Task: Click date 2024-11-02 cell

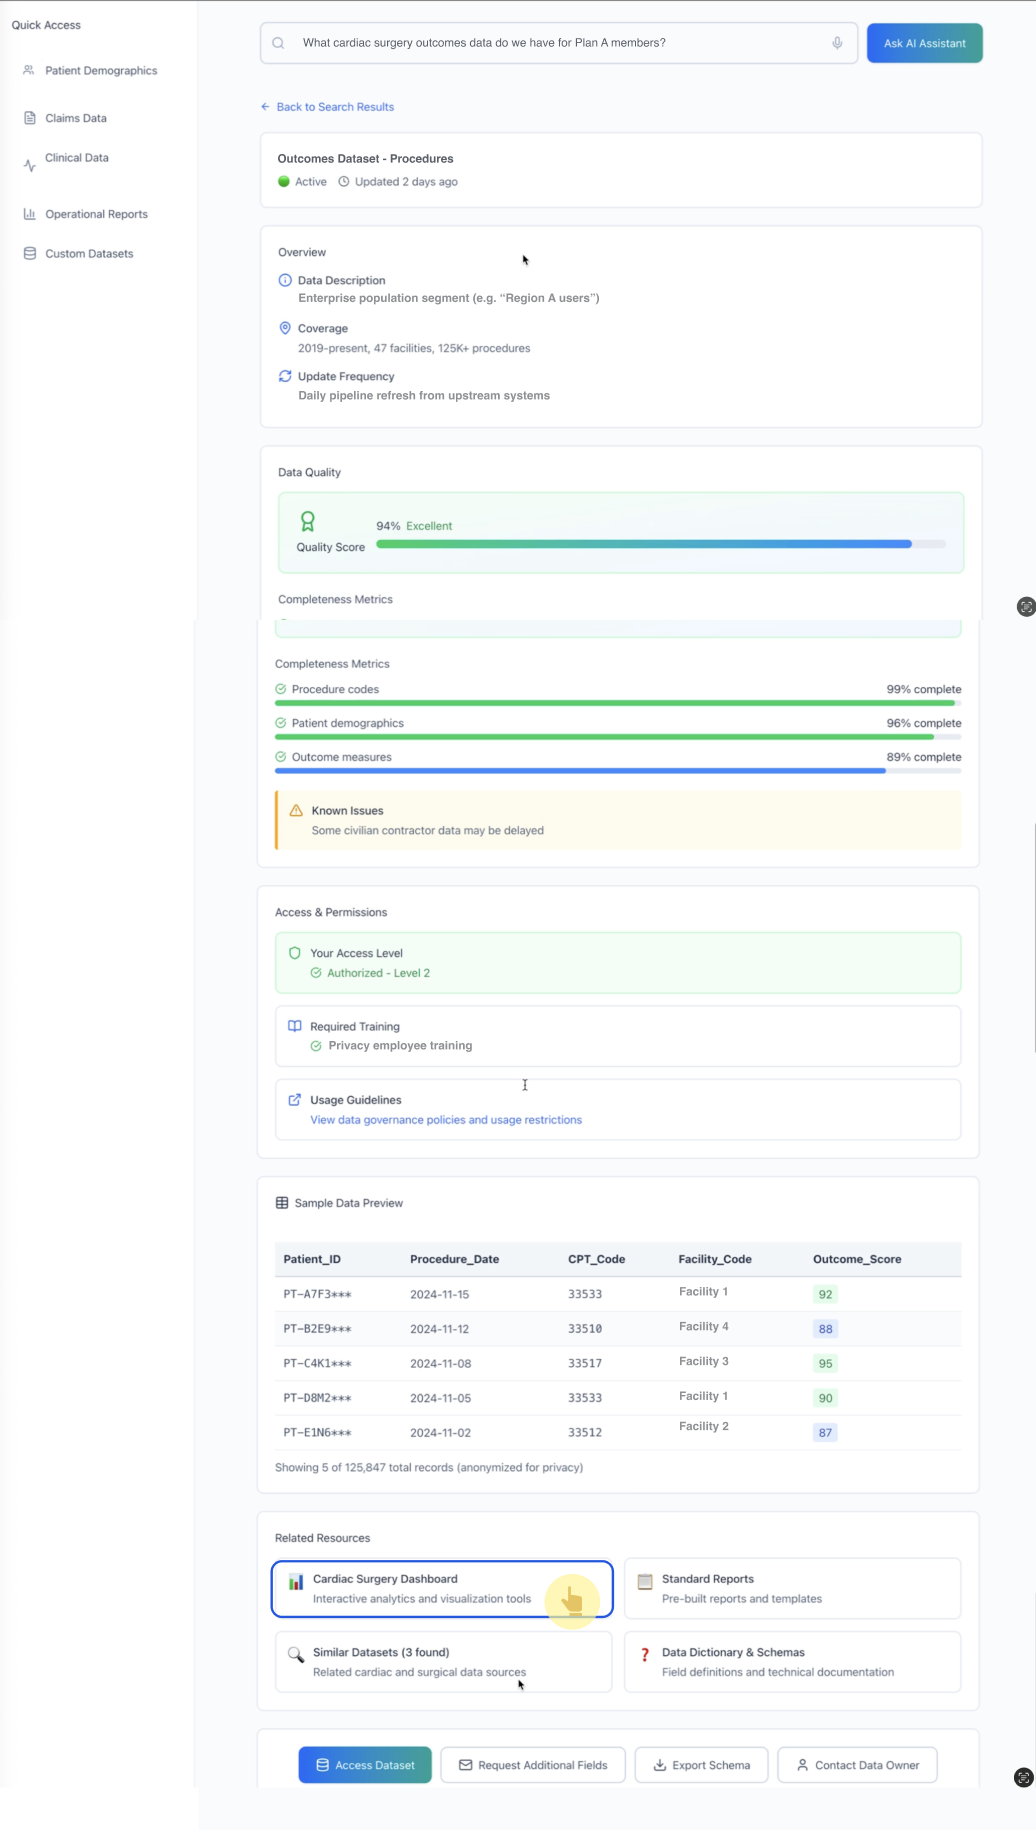Action: (x=440, y=1433)
